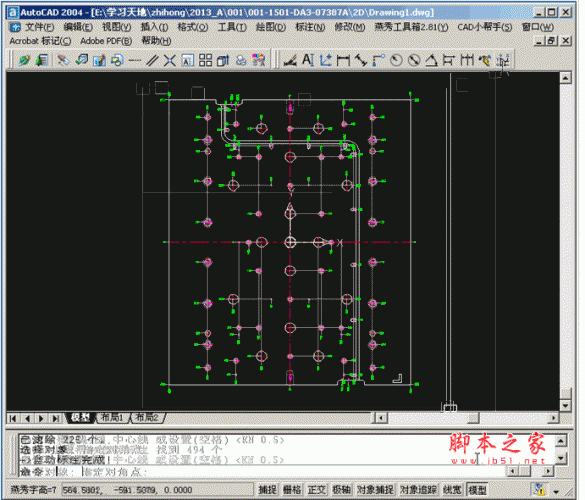
Task: Toggle 栅格 grid display in status bar
Action: click(292, 490)
